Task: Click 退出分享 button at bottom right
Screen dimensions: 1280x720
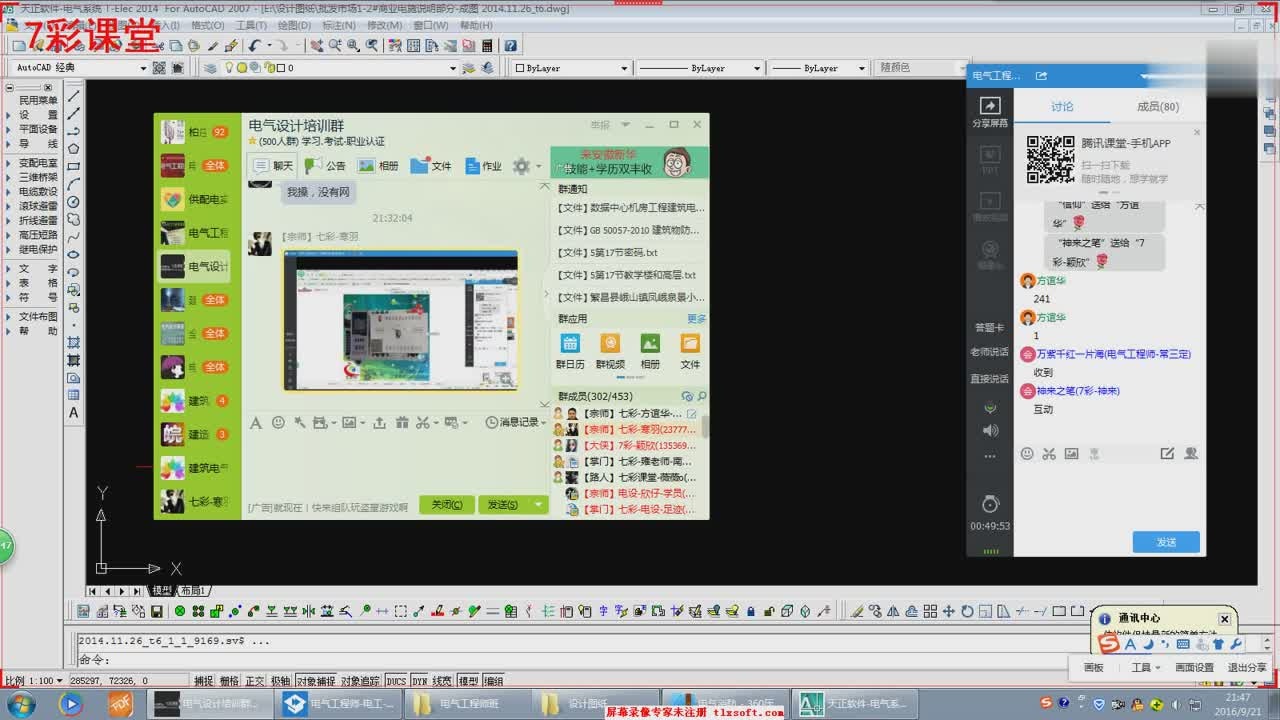Action: (x=1247, y=667)
